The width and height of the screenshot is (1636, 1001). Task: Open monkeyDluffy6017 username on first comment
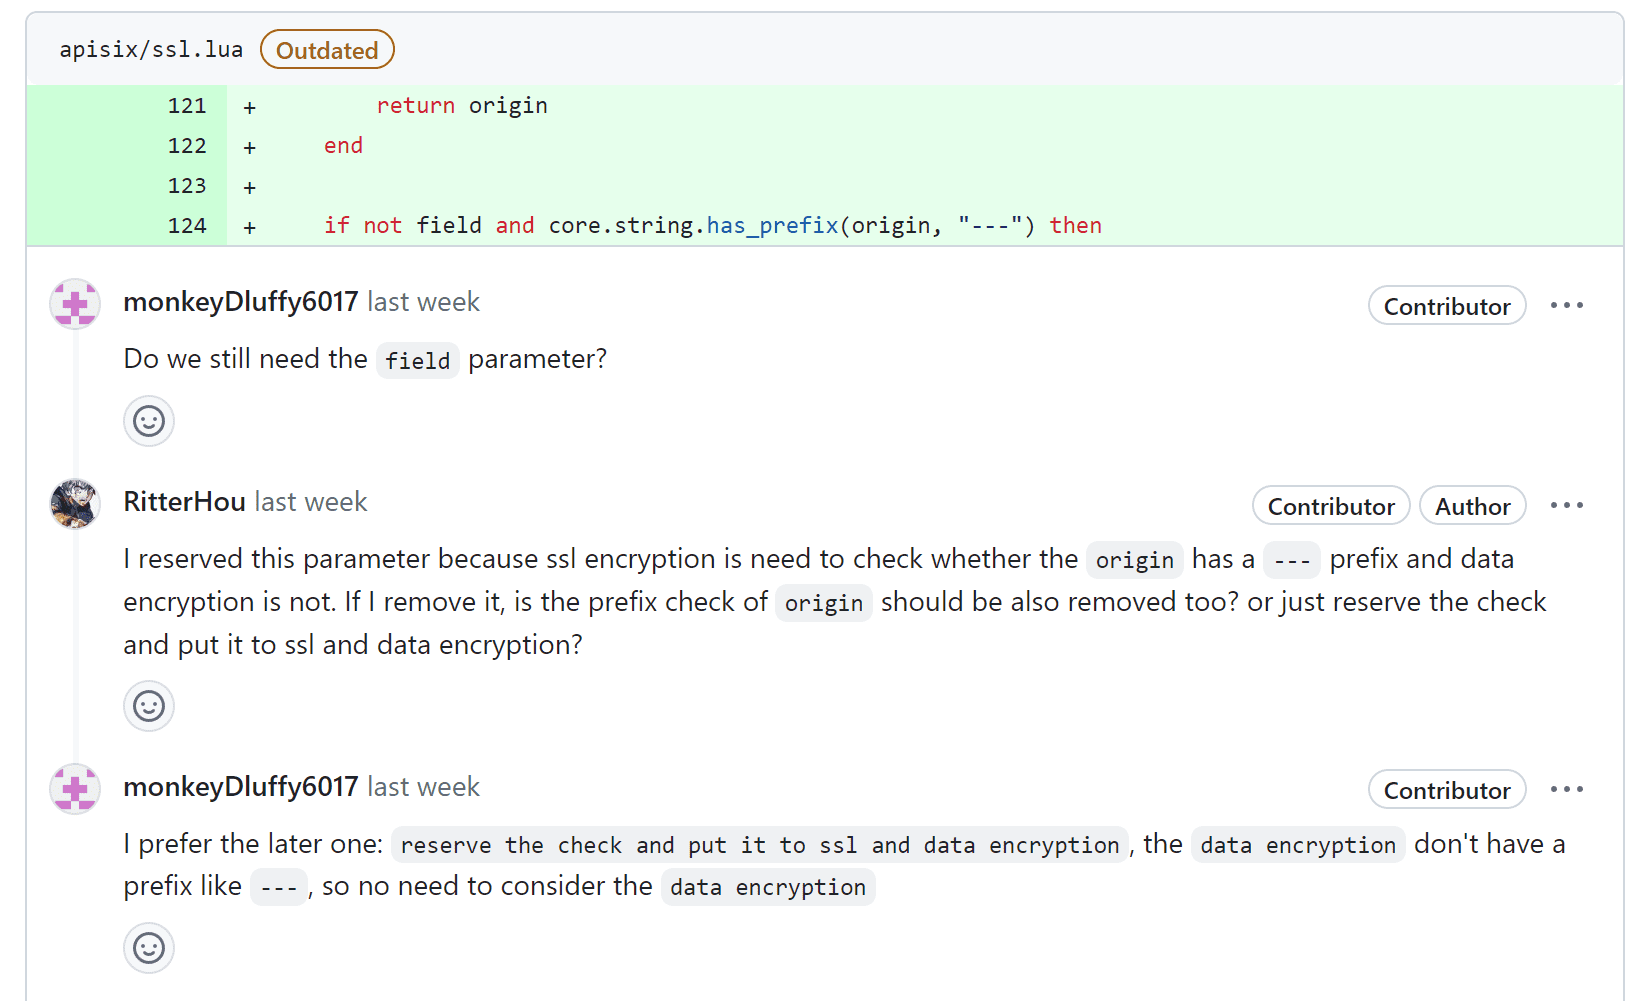click(x=240, y=302)
